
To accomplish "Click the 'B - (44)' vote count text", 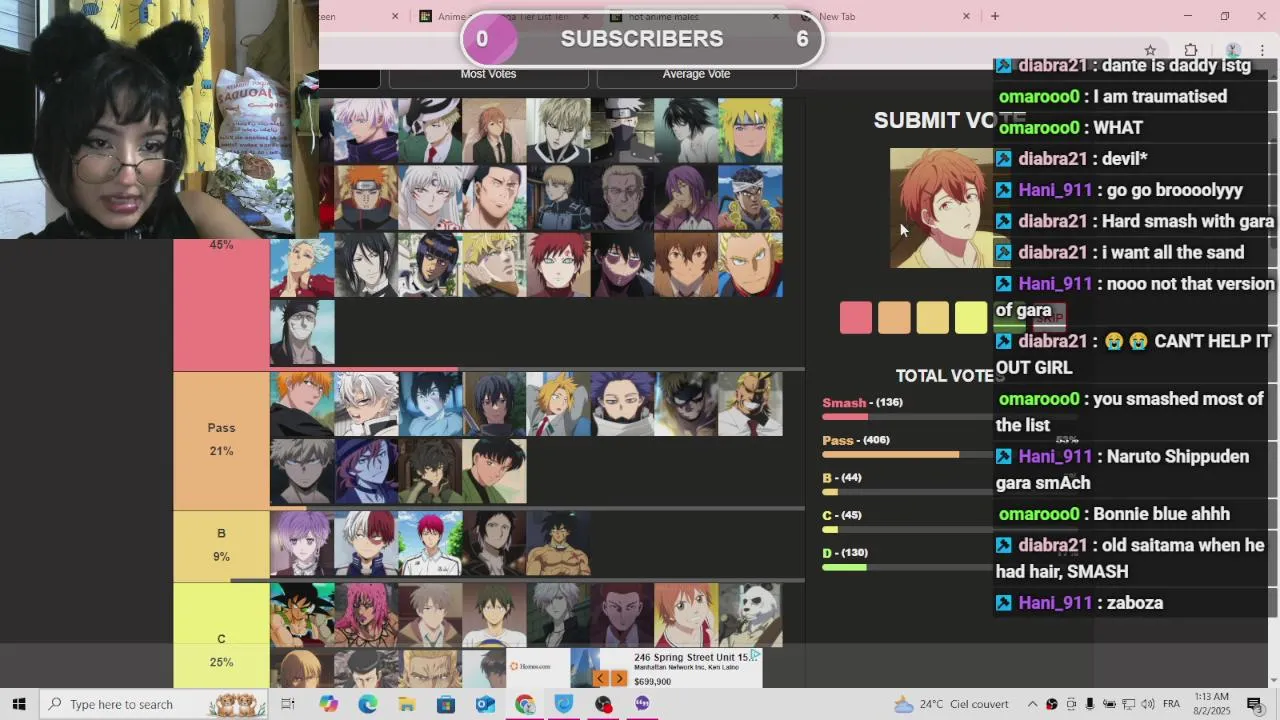I will [842, 478].
